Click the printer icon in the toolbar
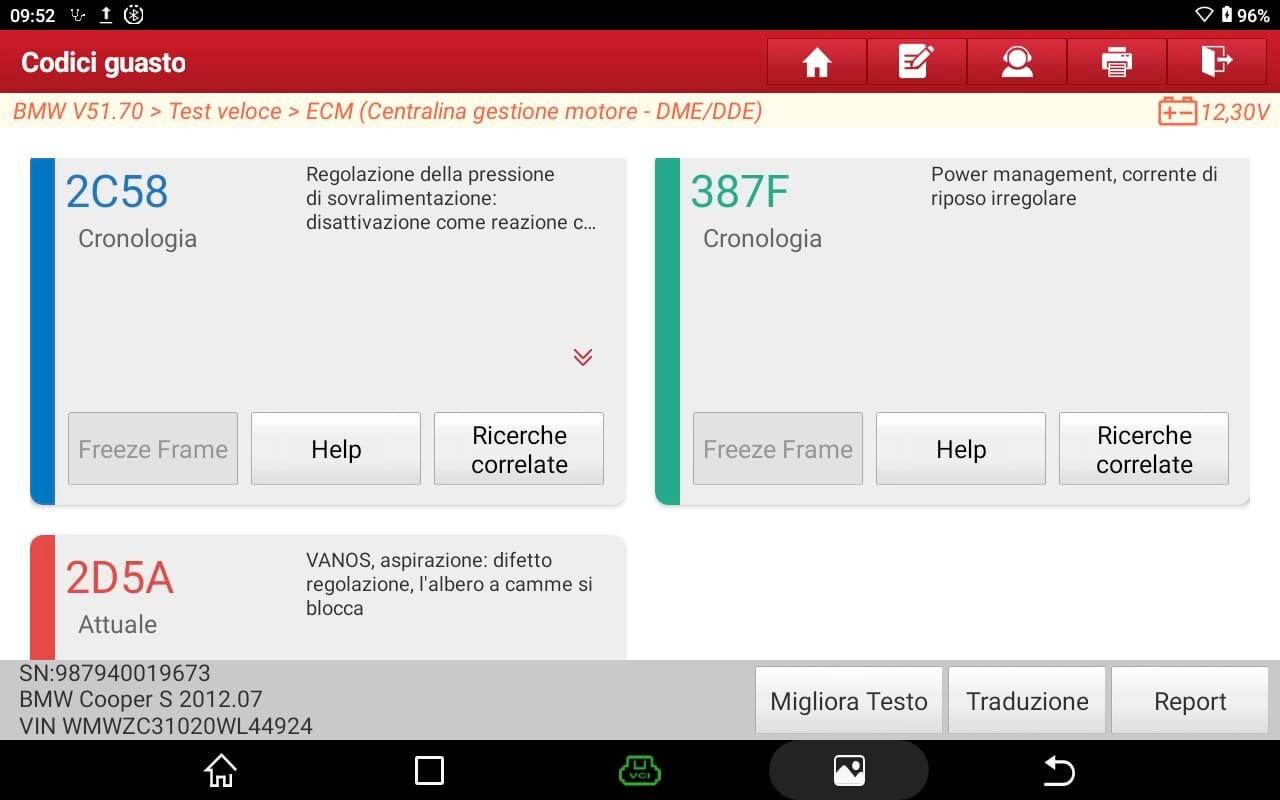 coord(1116,62)
